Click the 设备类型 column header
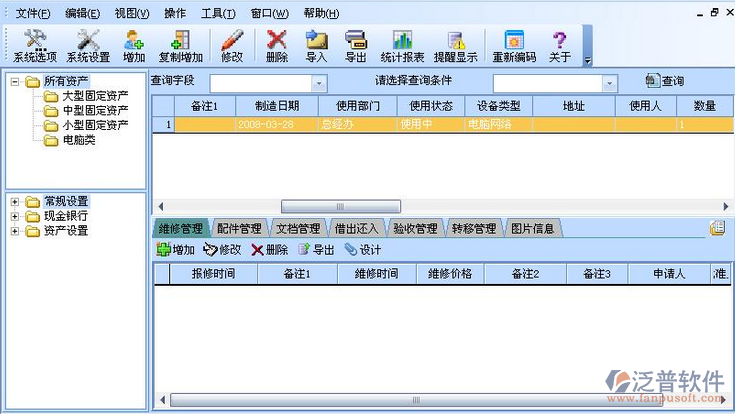 coord(499,106)
